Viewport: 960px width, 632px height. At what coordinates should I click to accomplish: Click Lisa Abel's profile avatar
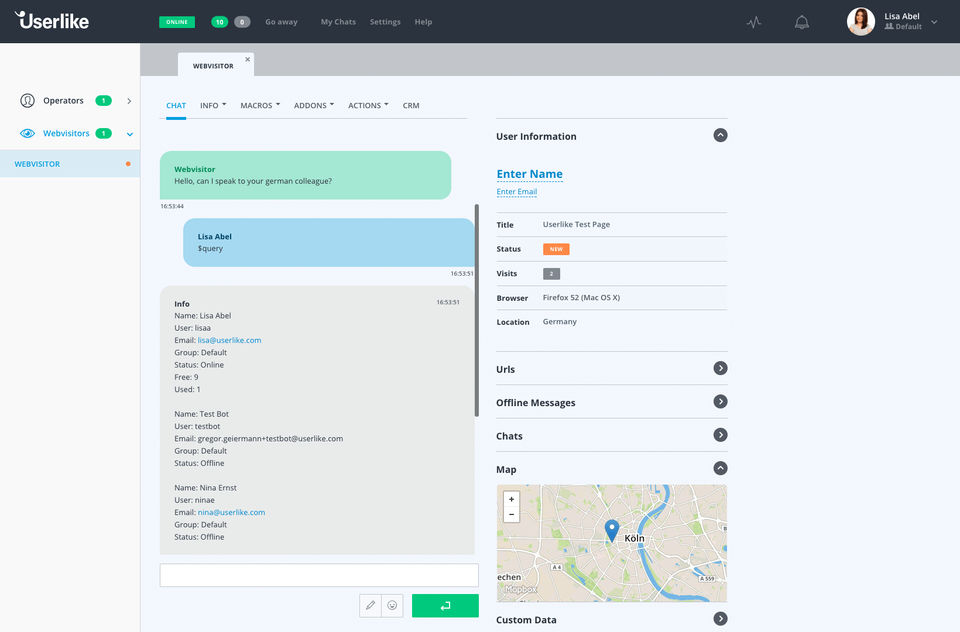pos(860,21)
